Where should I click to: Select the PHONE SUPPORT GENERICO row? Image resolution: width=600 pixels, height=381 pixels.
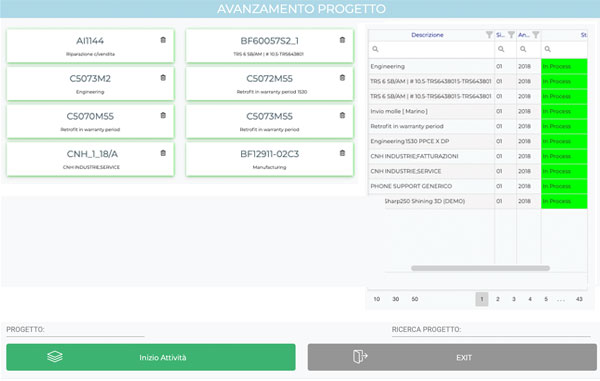click(478, 186)
